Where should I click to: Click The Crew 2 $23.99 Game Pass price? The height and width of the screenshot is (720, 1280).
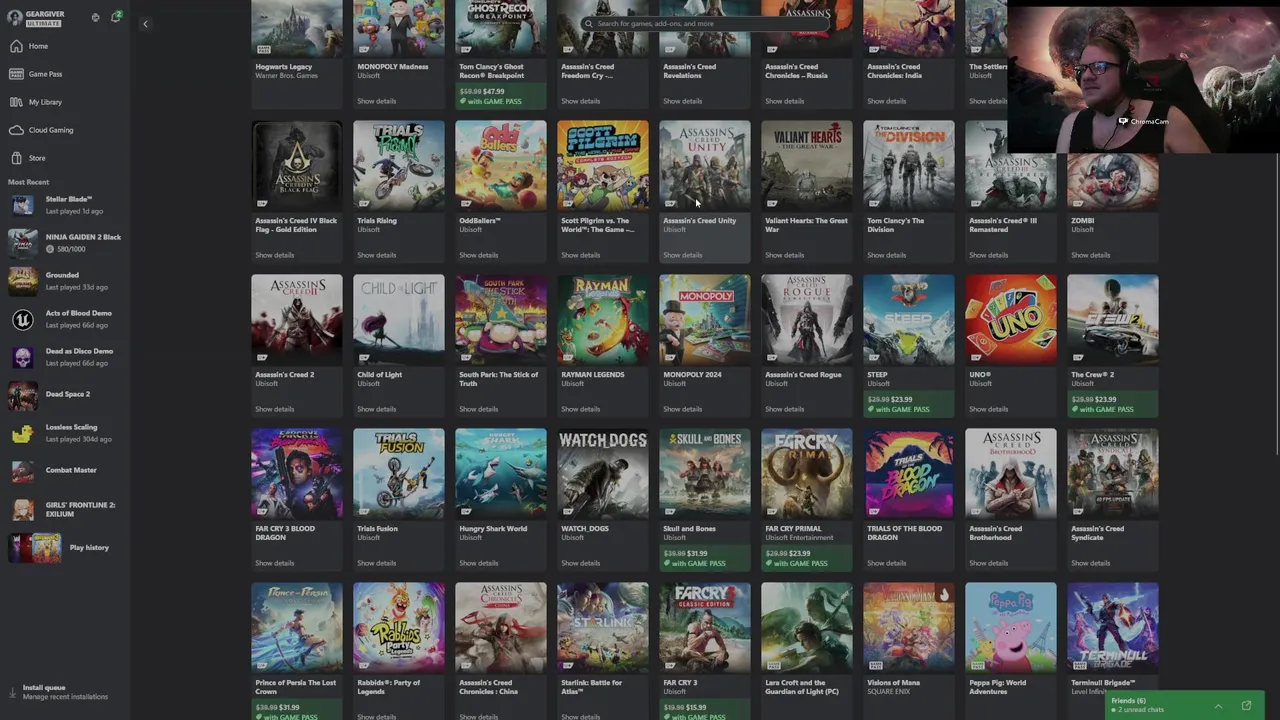[1113, 404]
